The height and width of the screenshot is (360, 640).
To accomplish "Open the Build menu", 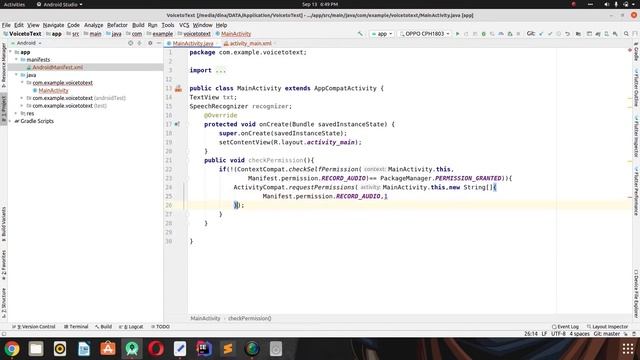I will [x=138, y=25].
